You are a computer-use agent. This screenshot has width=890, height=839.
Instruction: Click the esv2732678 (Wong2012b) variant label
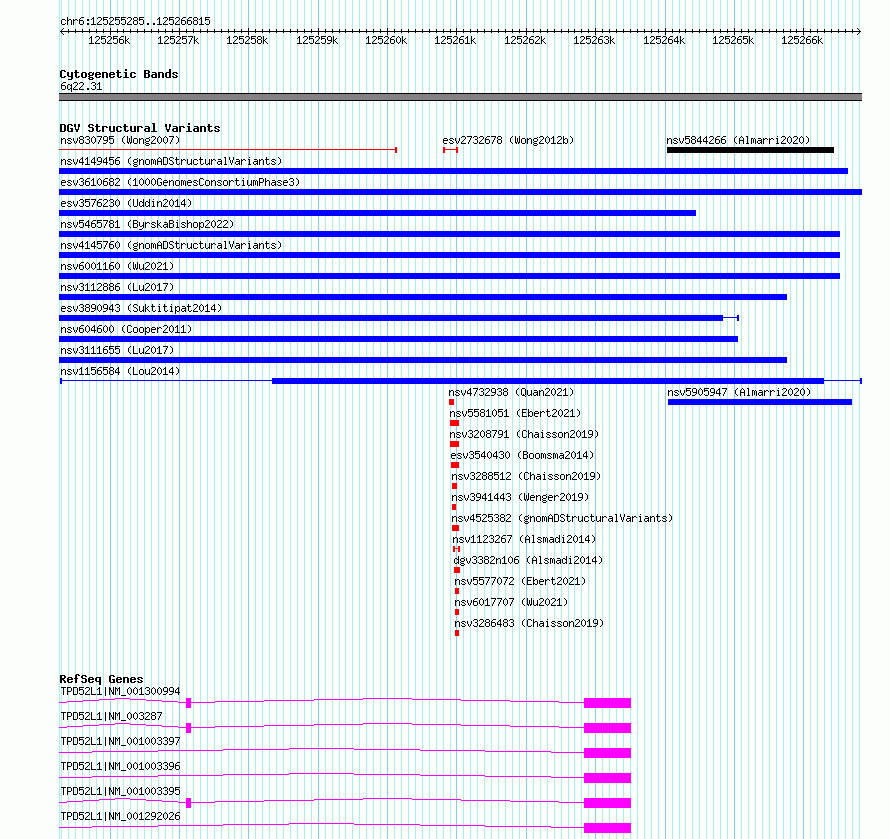coord(508,140)
